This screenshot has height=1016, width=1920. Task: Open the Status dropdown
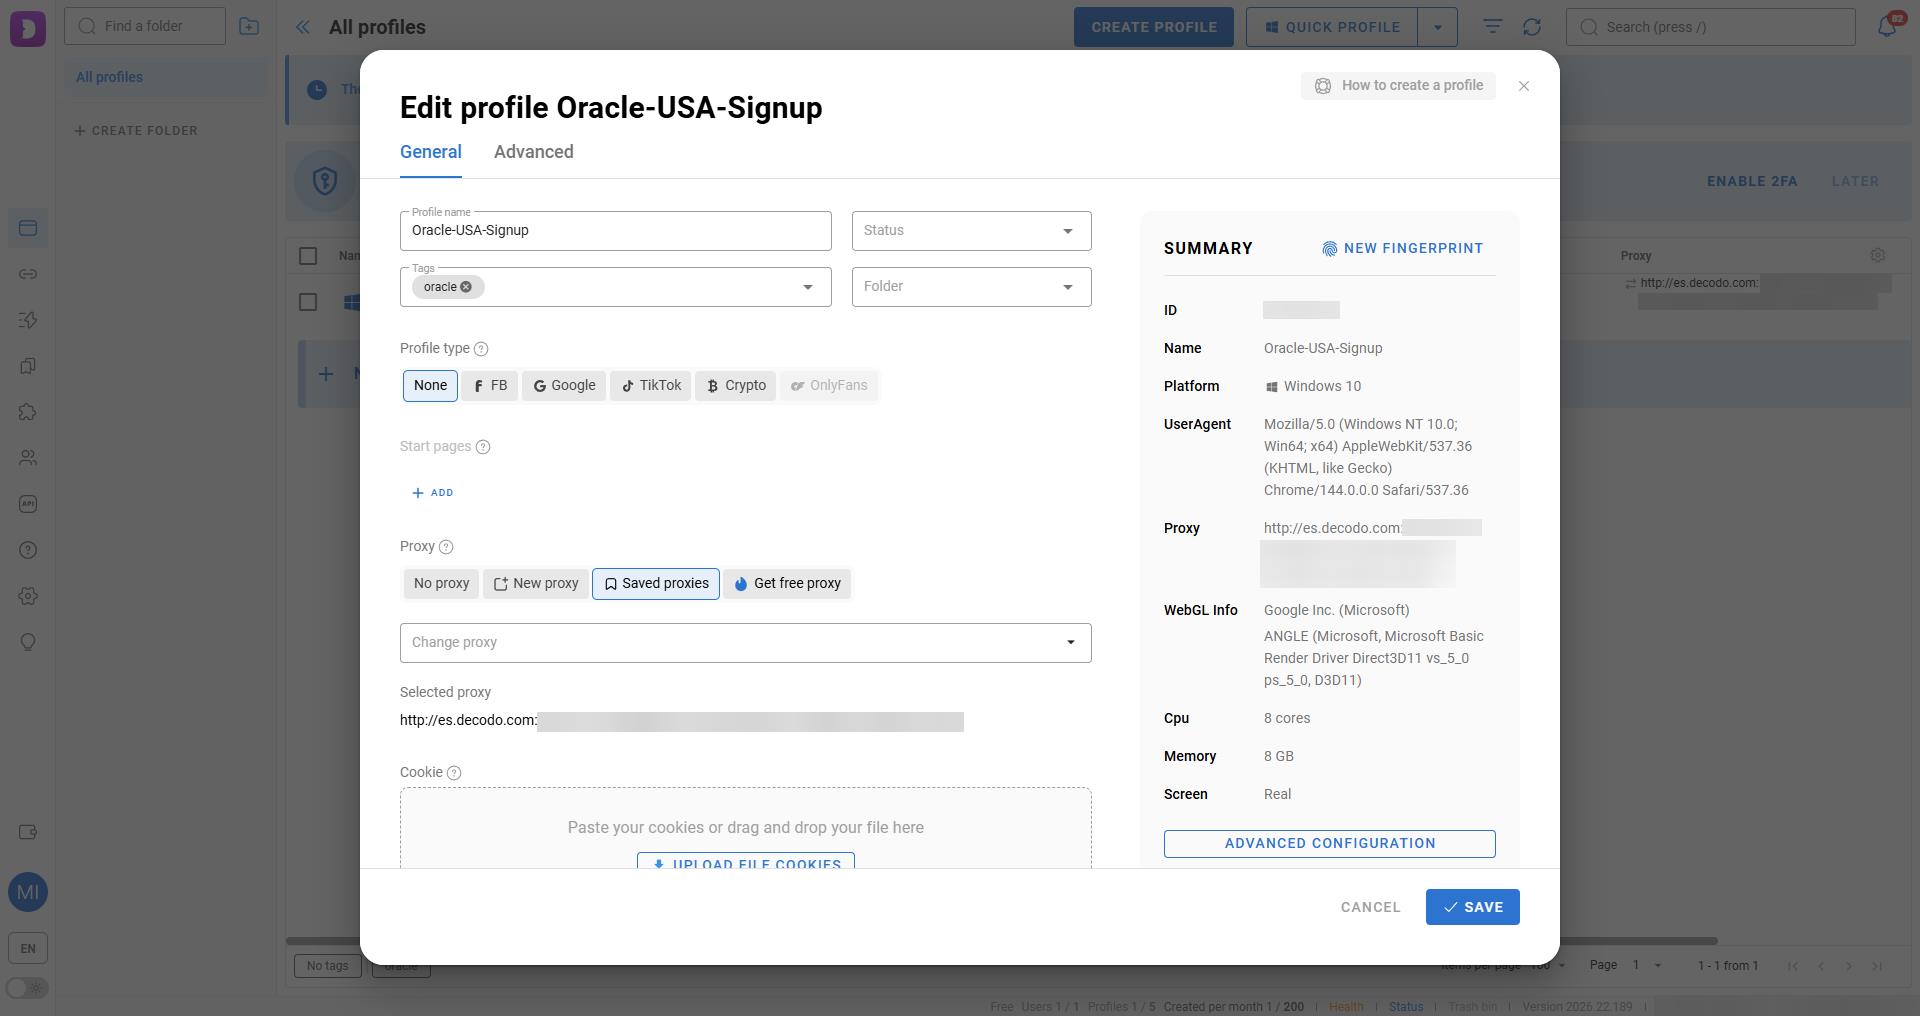coord(970,231)
